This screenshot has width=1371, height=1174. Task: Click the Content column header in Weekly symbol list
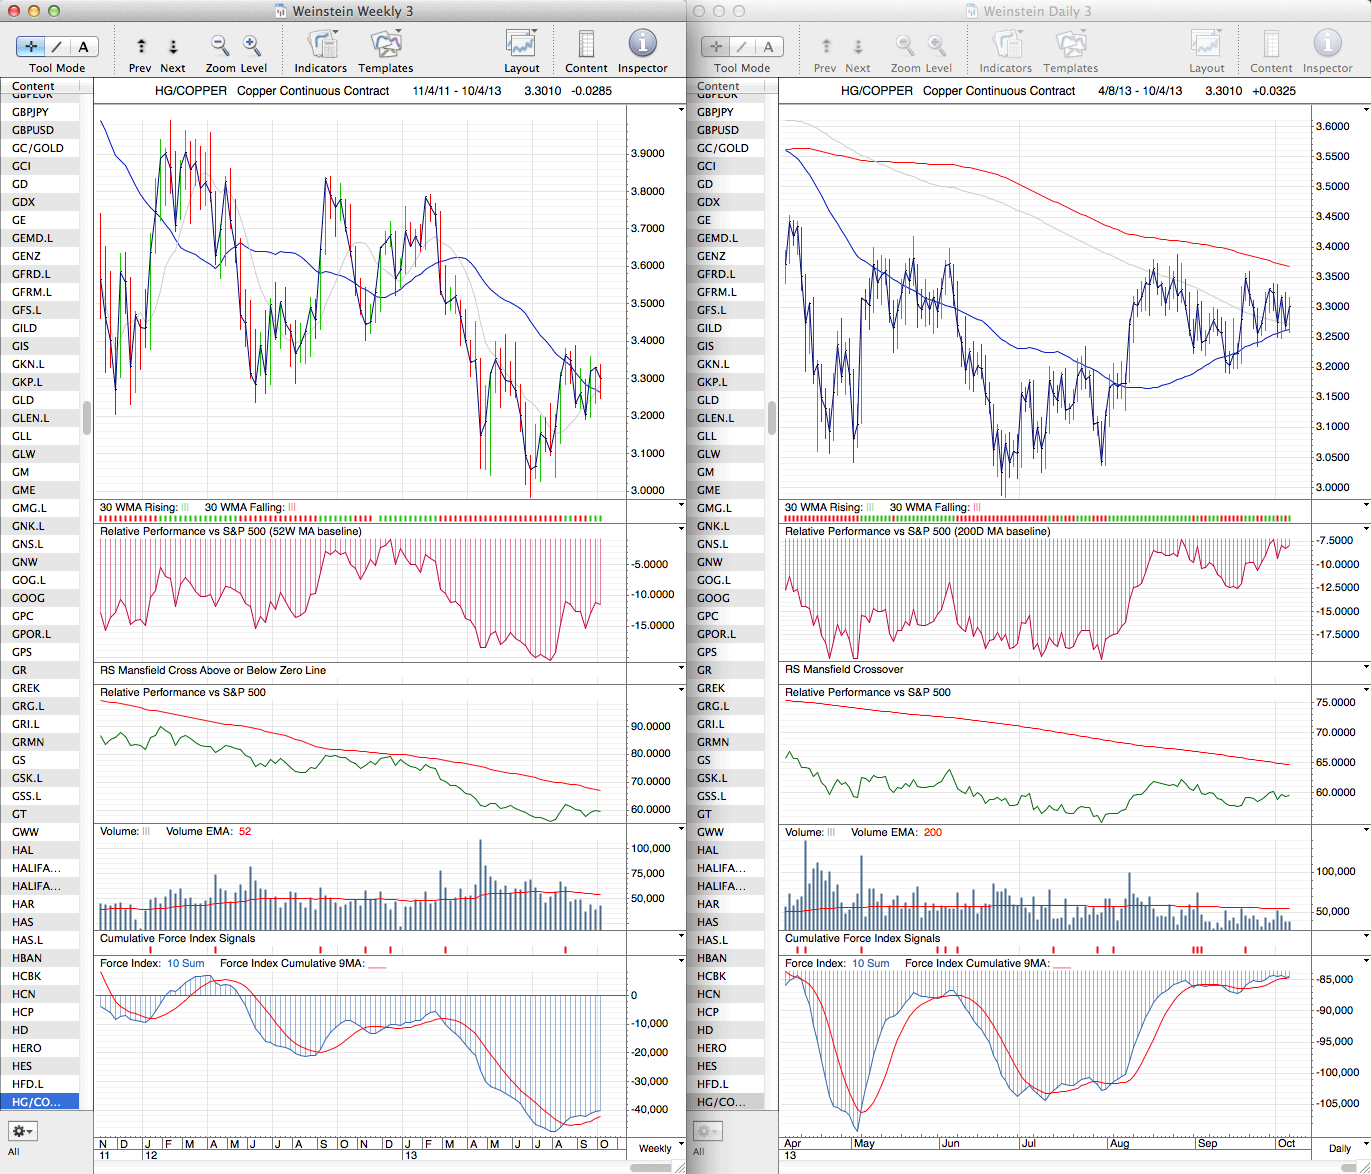coord(34,86)
